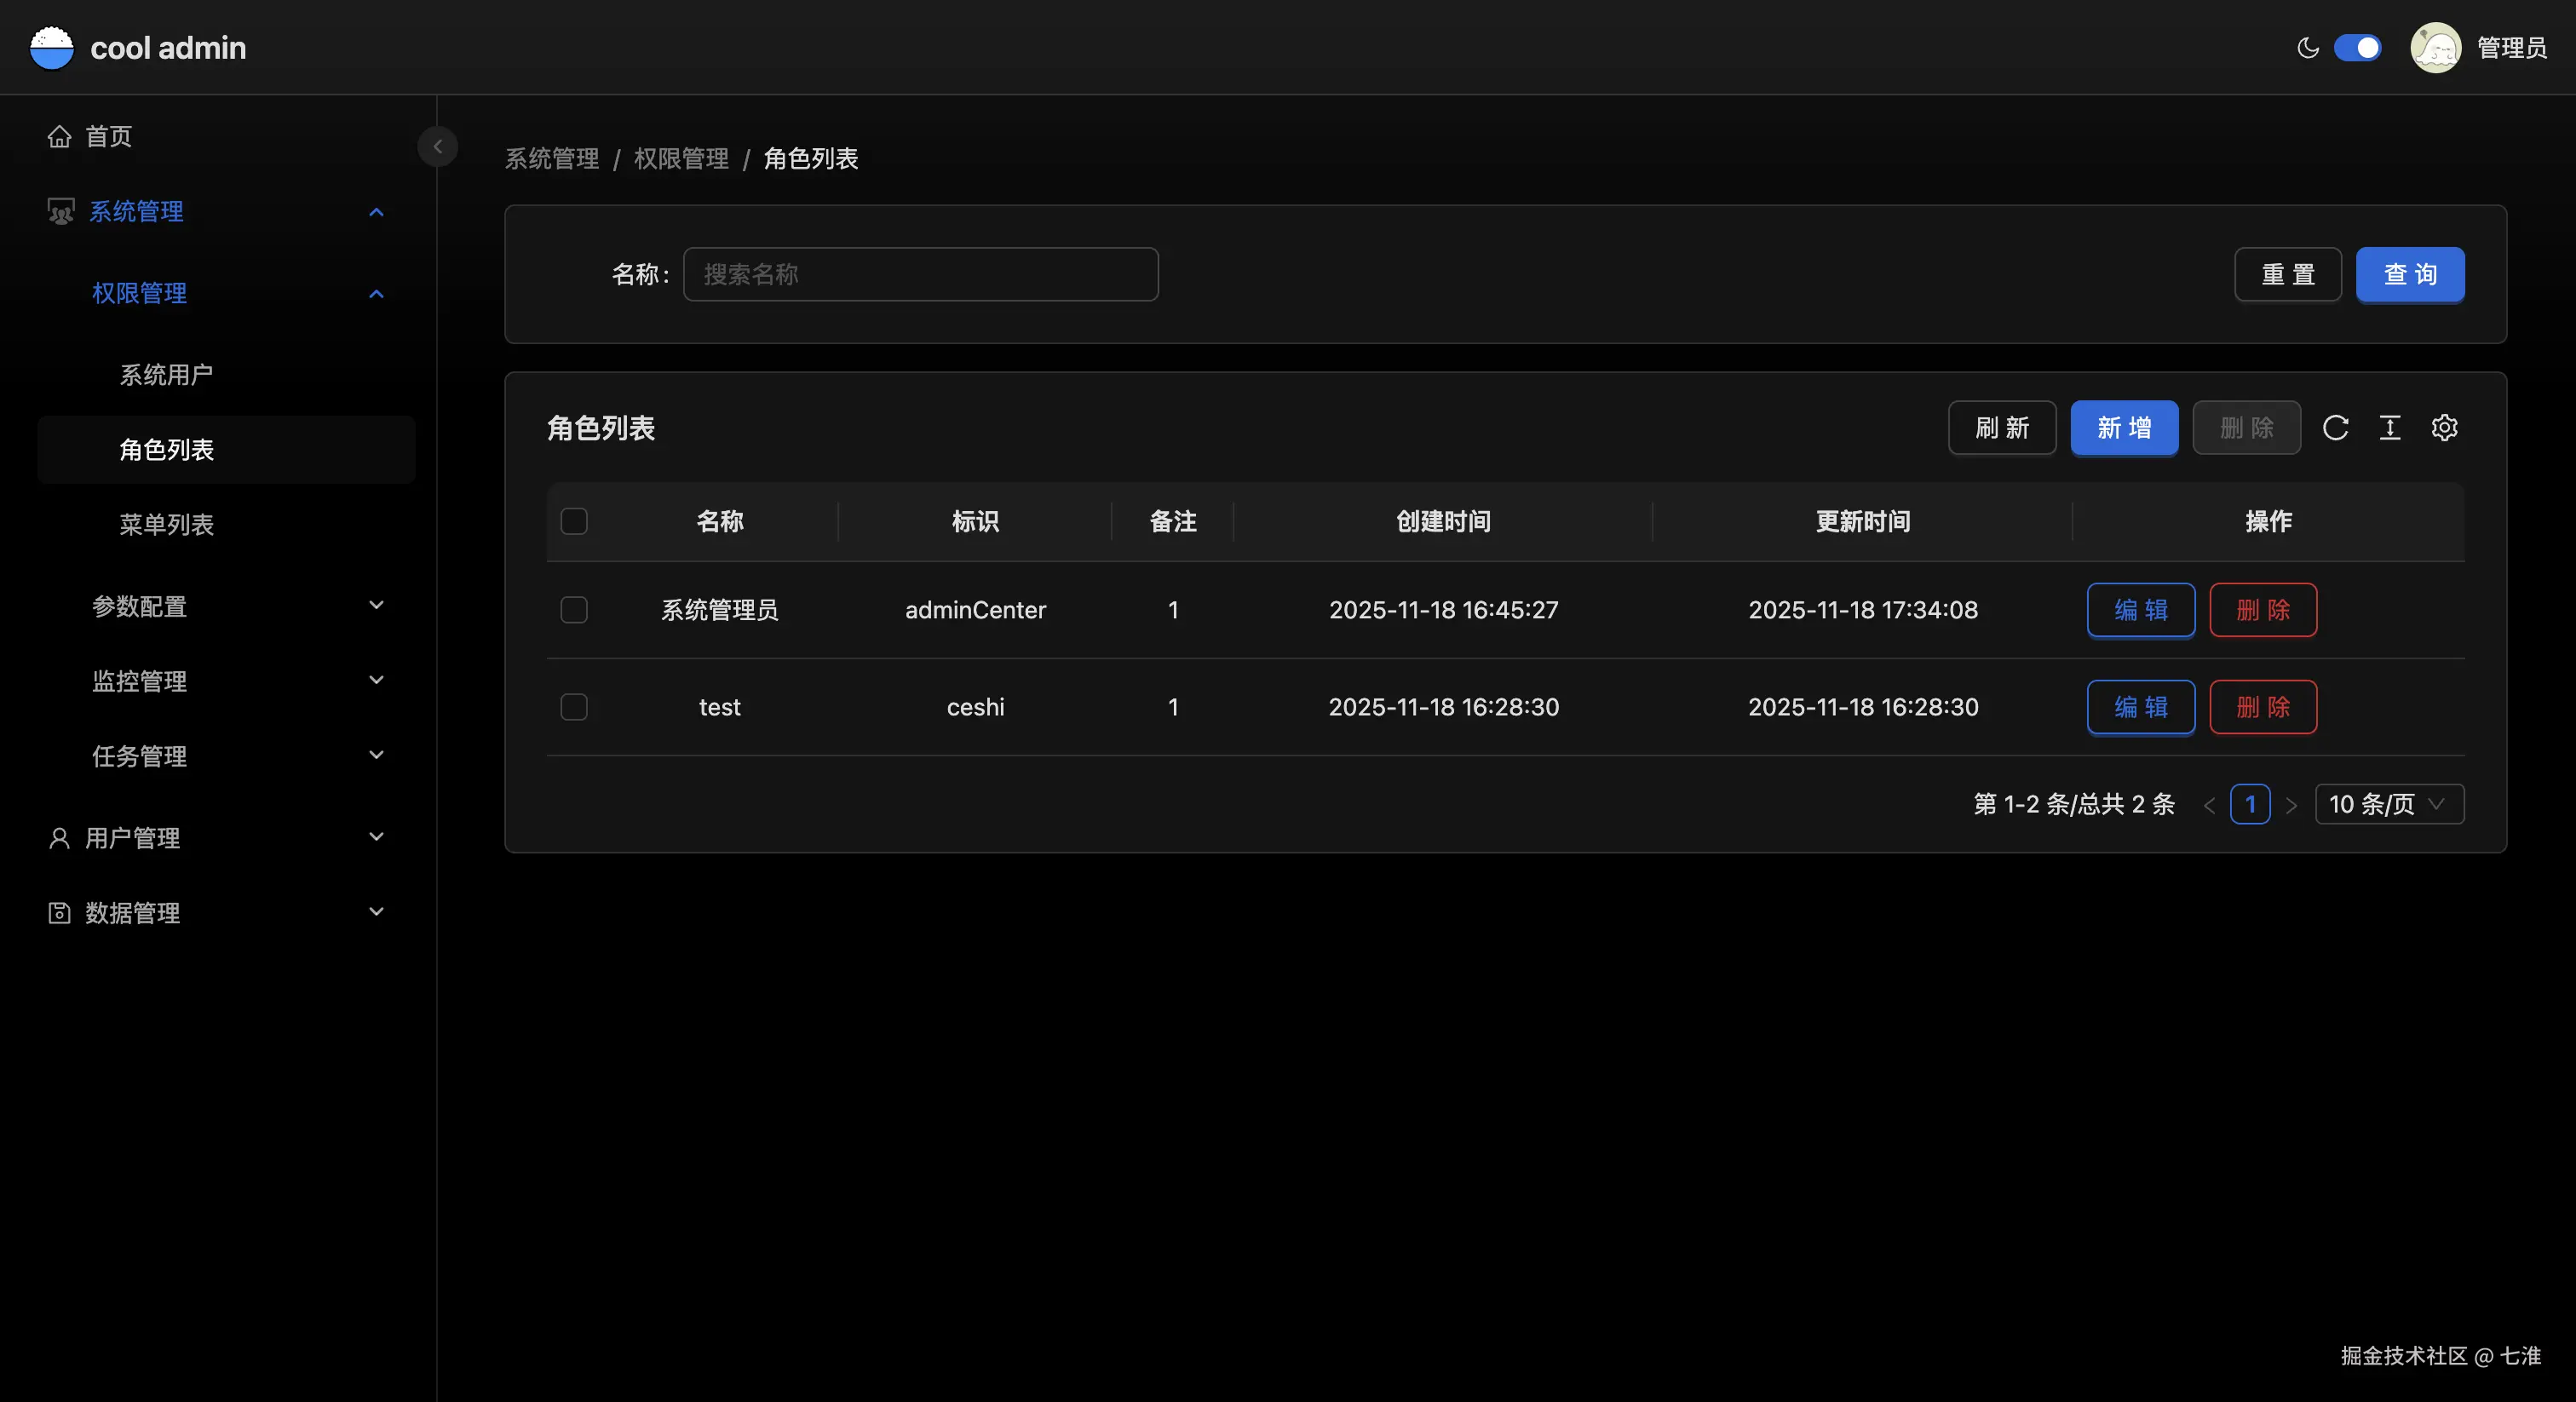The width and height of the screenshot is (2576, 1402).
Task: Expand the 用户管理 sidebar menu
Action: tap(215, 837)
